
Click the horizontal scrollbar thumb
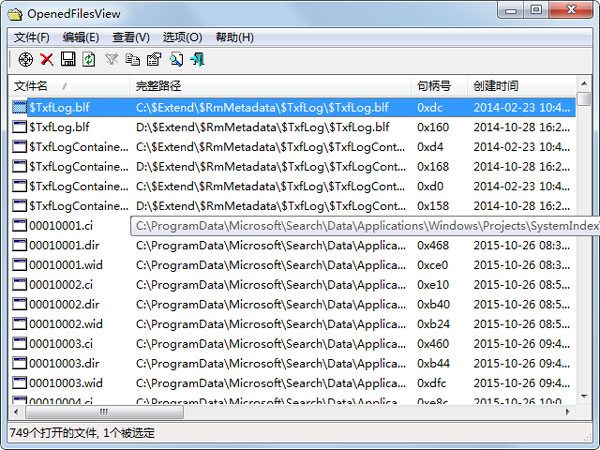point(104,412)
